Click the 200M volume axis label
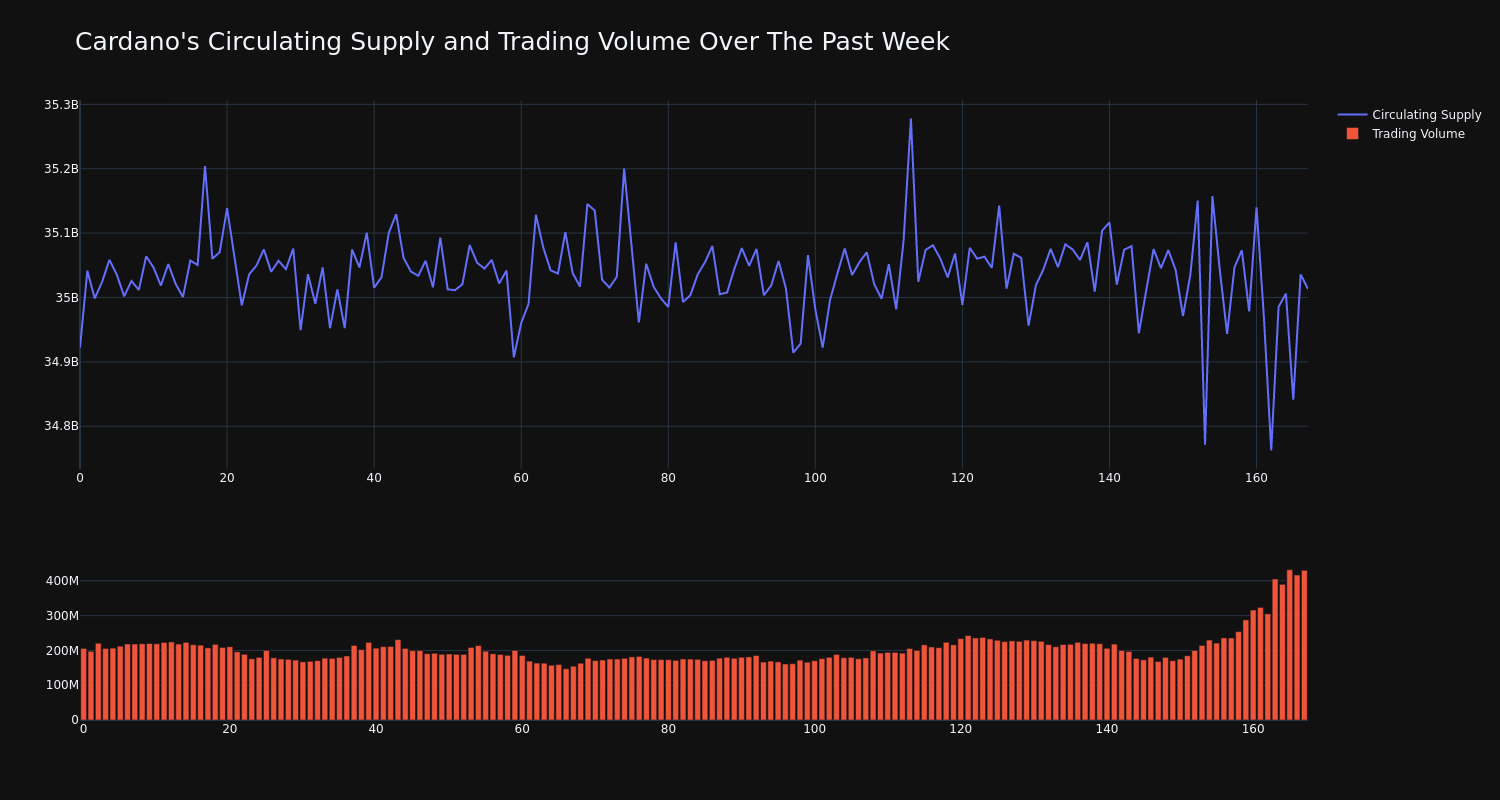 pos(62,651)
